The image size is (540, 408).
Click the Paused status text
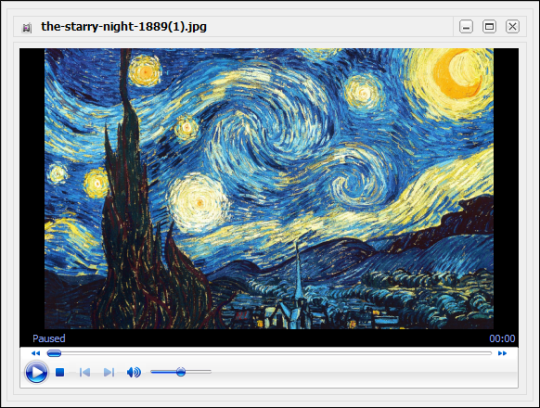(x=49, y=338)
